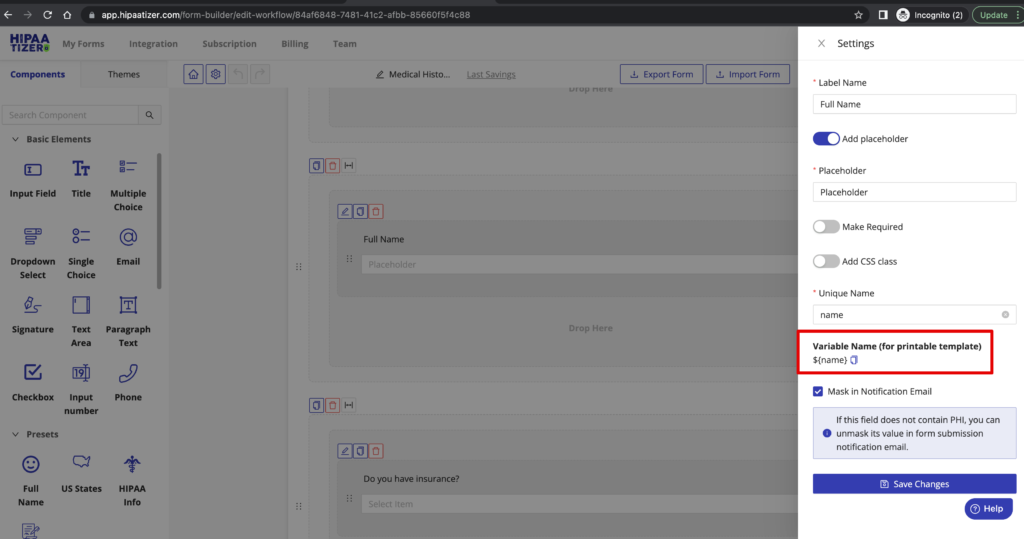
Task: Uncheck Mask in Notification Email
Action: tap(819, 391)
